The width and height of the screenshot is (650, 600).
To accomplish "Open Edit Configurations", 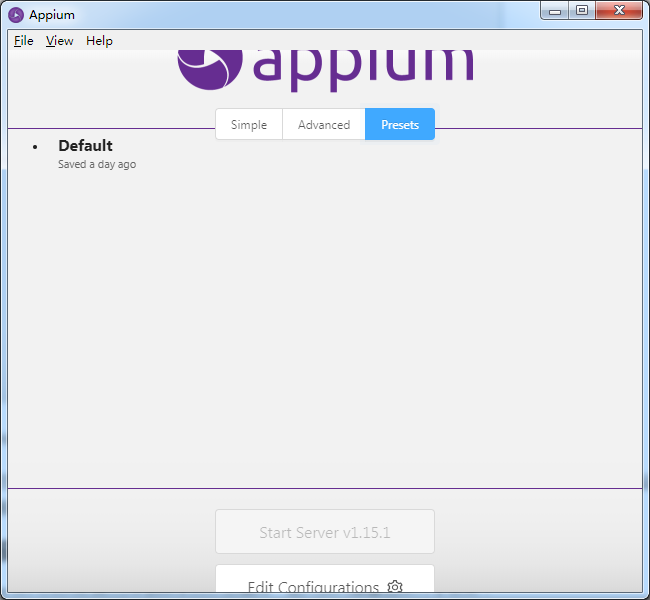I will pos(325,579).
